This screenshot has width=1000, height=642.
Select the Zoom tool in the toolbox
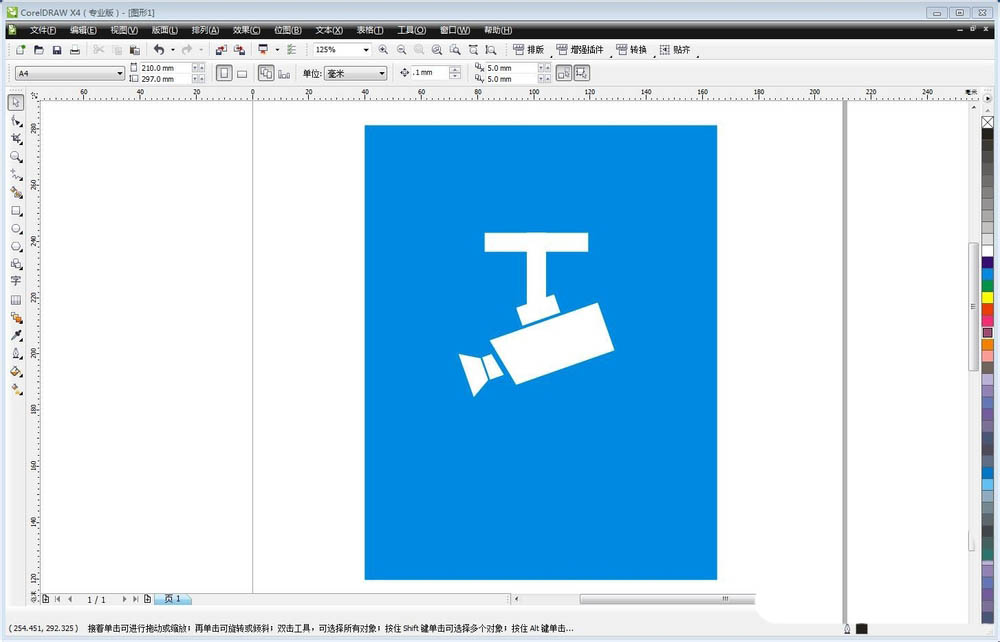point(16,157)
